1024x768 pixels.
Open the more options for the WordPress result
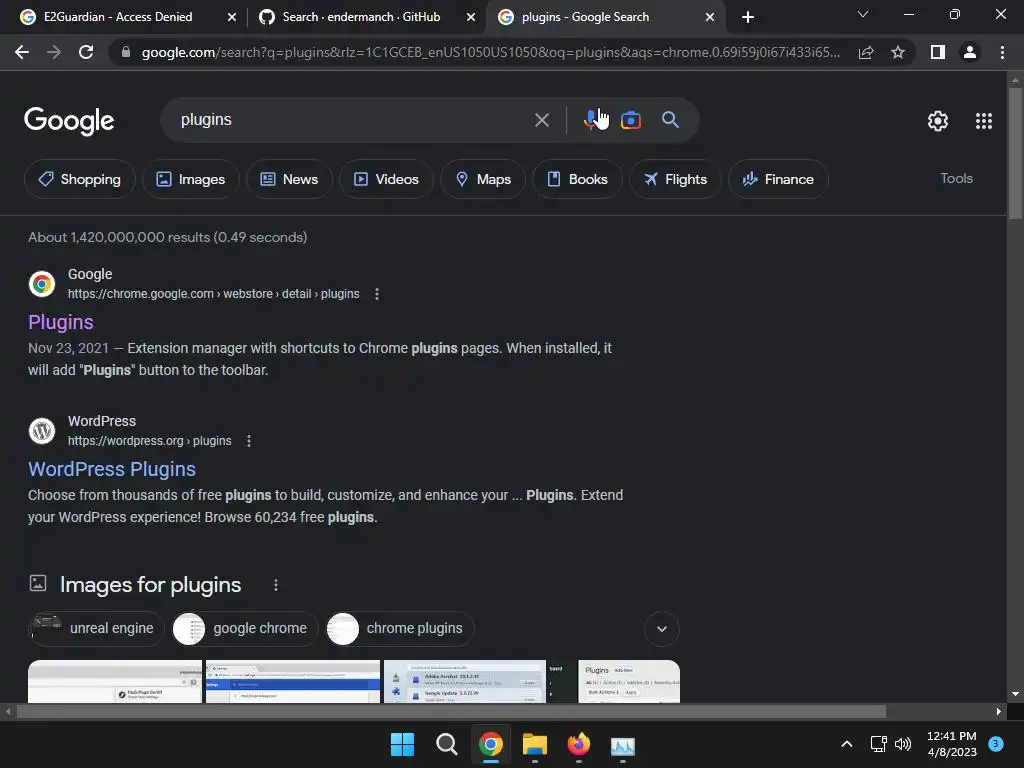(249, 441)
